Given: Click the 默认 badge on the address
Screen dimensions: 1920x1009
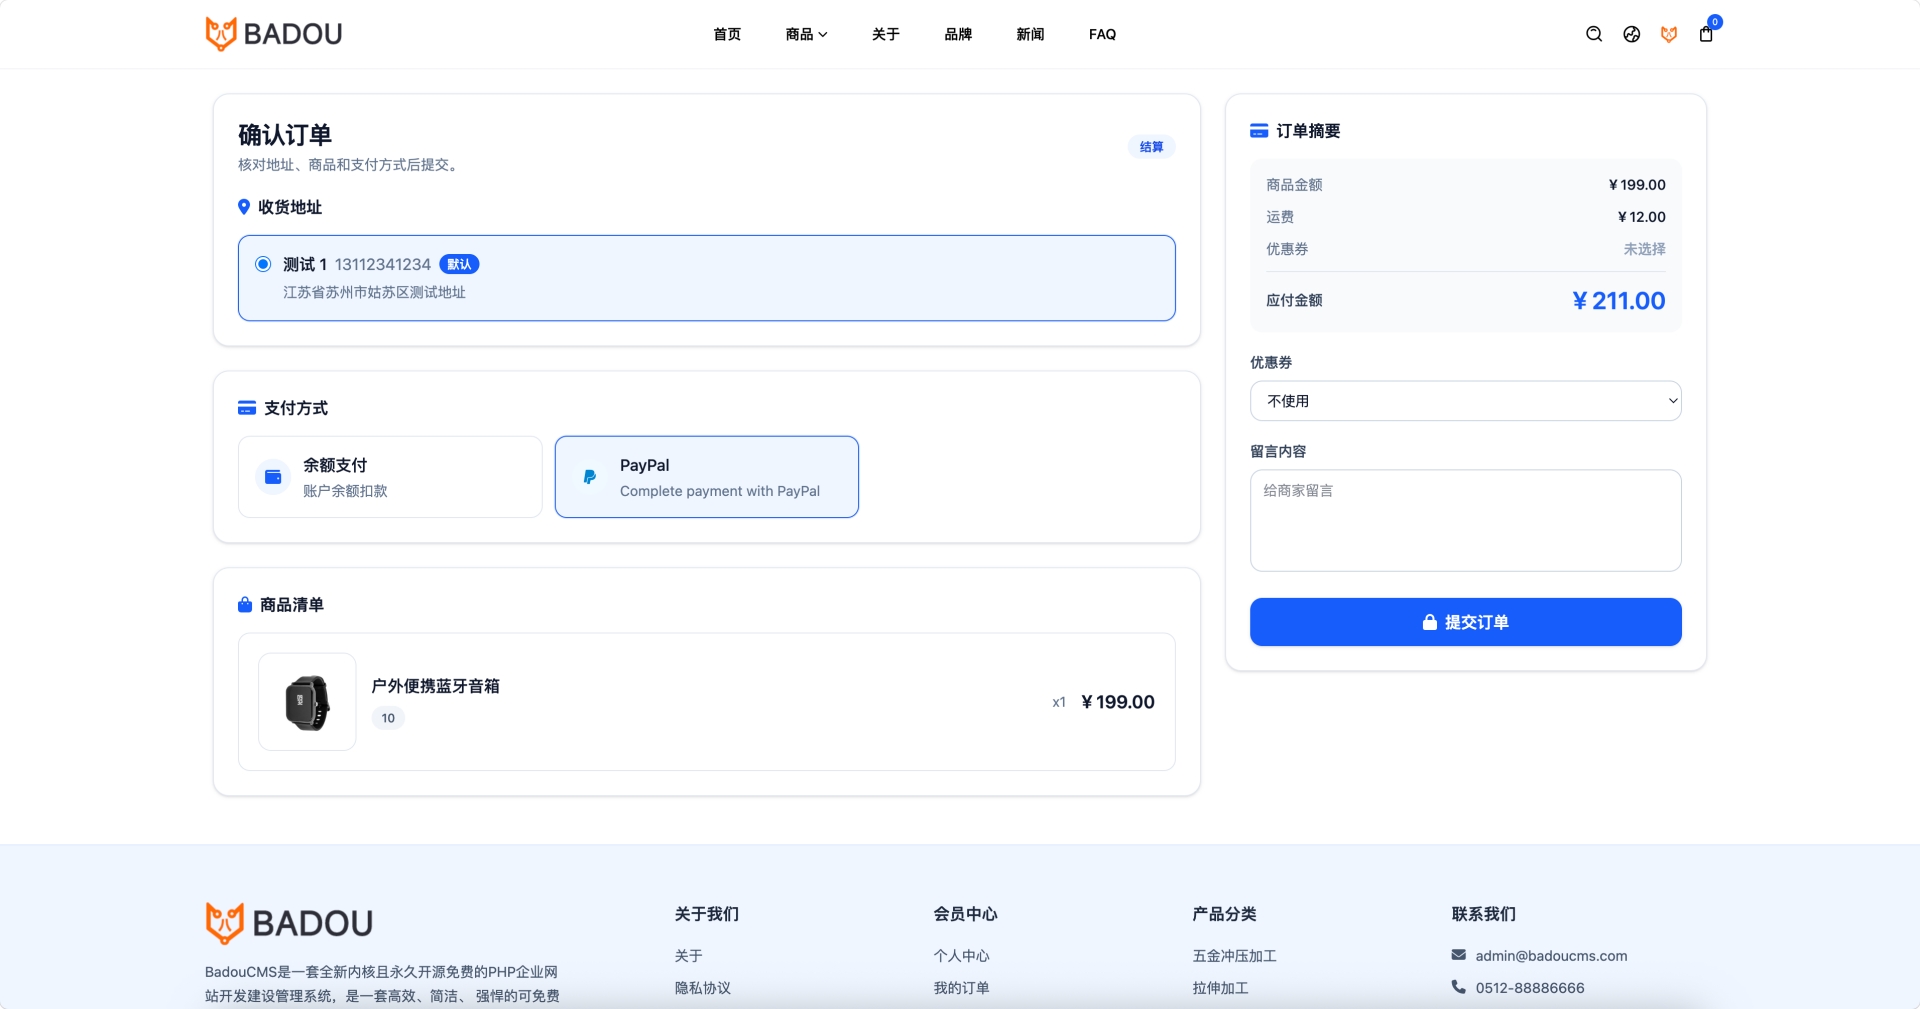Looking at the screenshot, I should click(x=460, y=264).
